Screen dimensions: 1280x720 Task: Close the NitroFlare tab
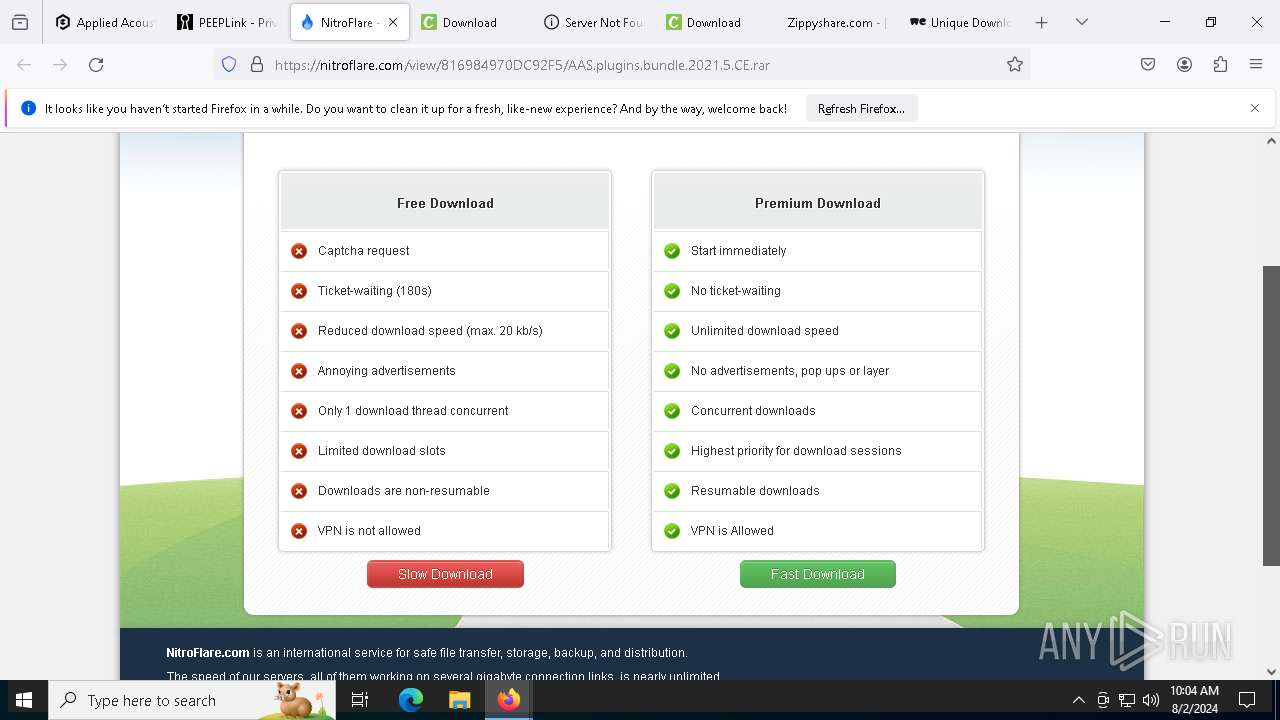click(393, 22)
